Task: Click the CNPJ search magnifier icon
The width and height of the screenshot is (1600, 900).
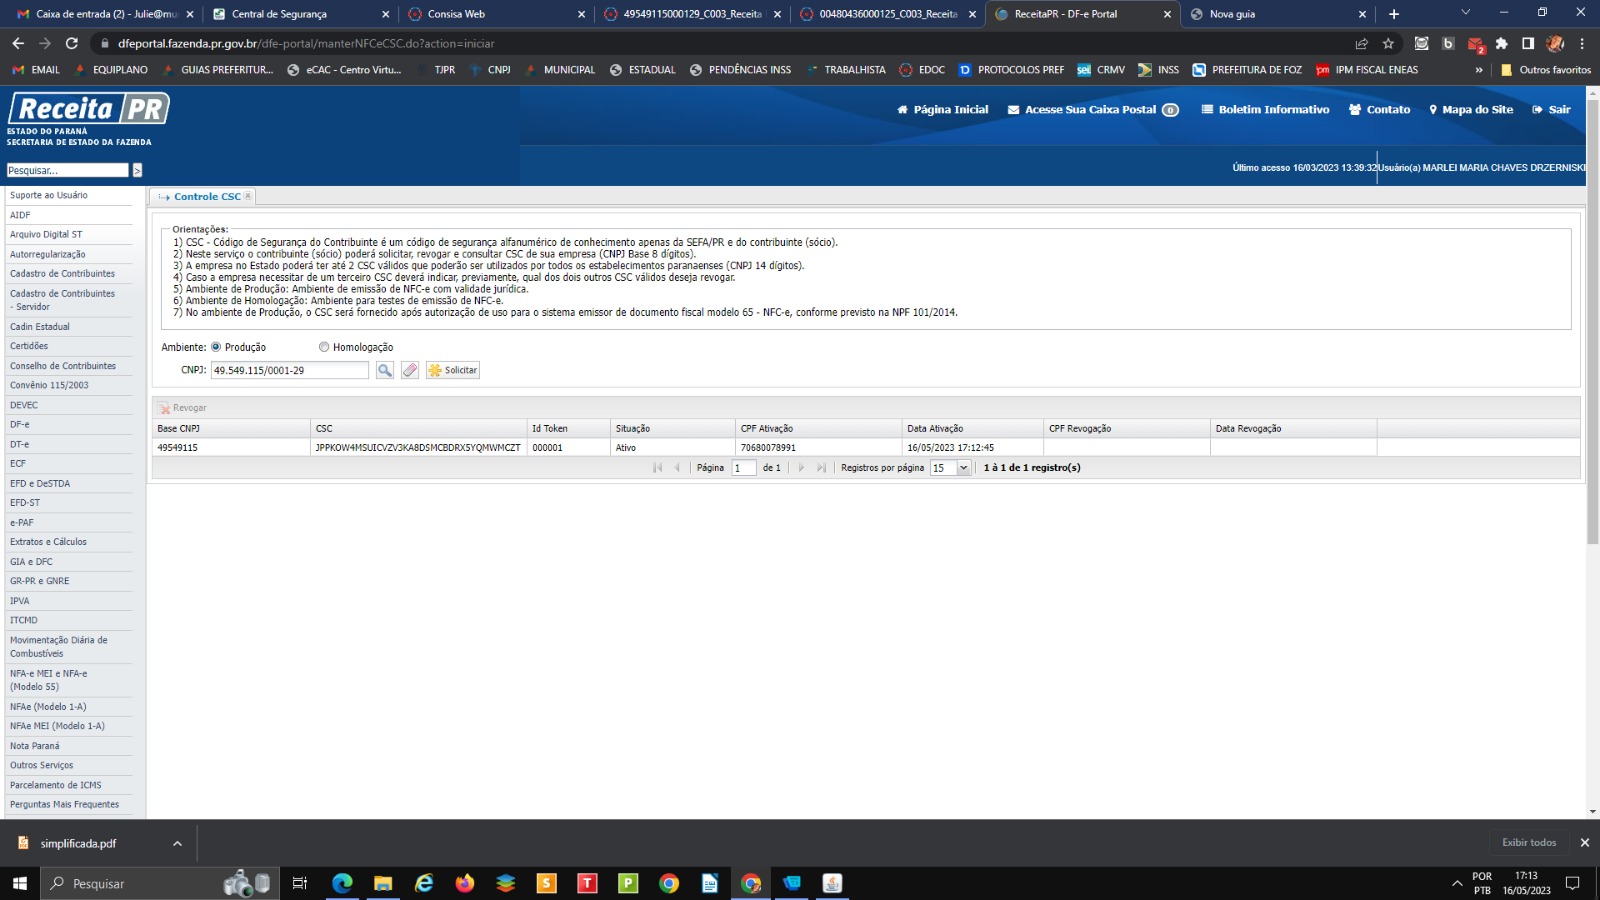Action: click(384, 370)
